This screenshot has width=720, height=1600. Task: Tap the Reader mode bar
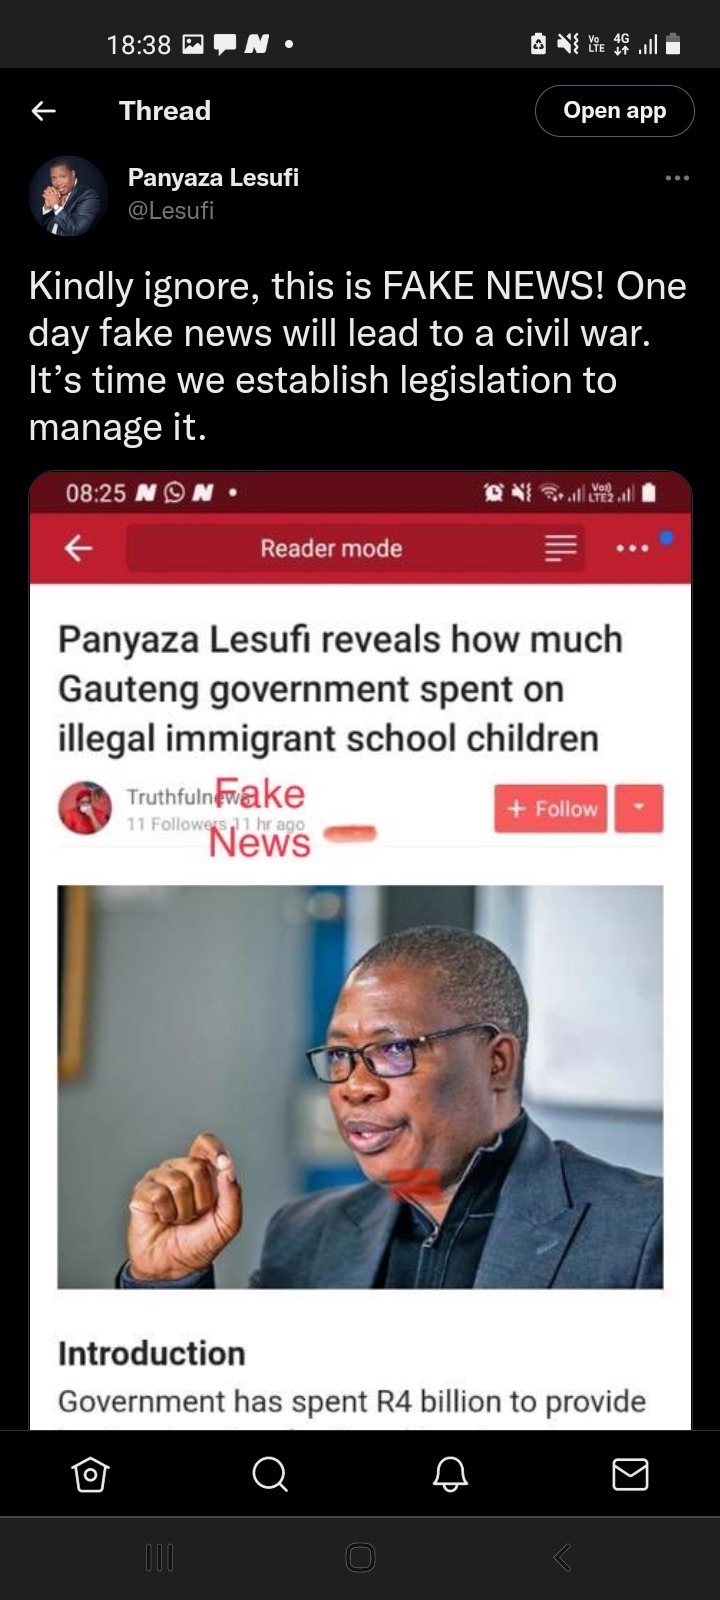pyautogui.click(x=331, y=548)
